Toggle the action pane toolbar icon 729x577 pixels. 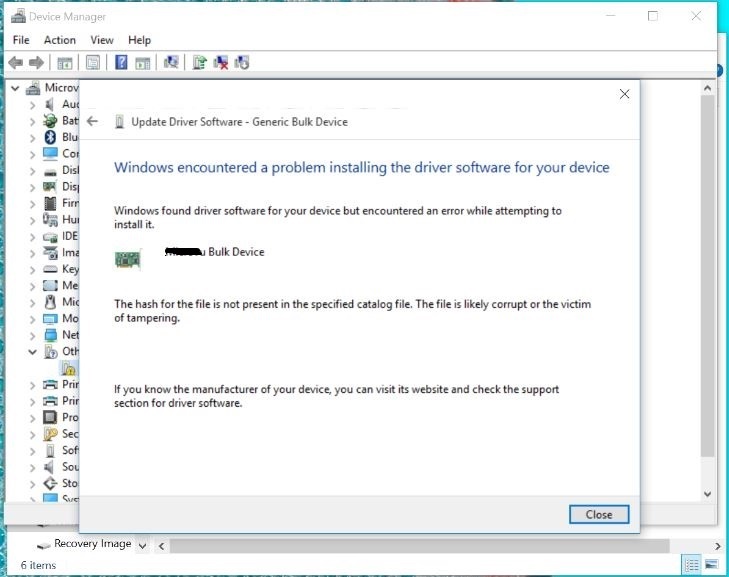click(143, 63)
